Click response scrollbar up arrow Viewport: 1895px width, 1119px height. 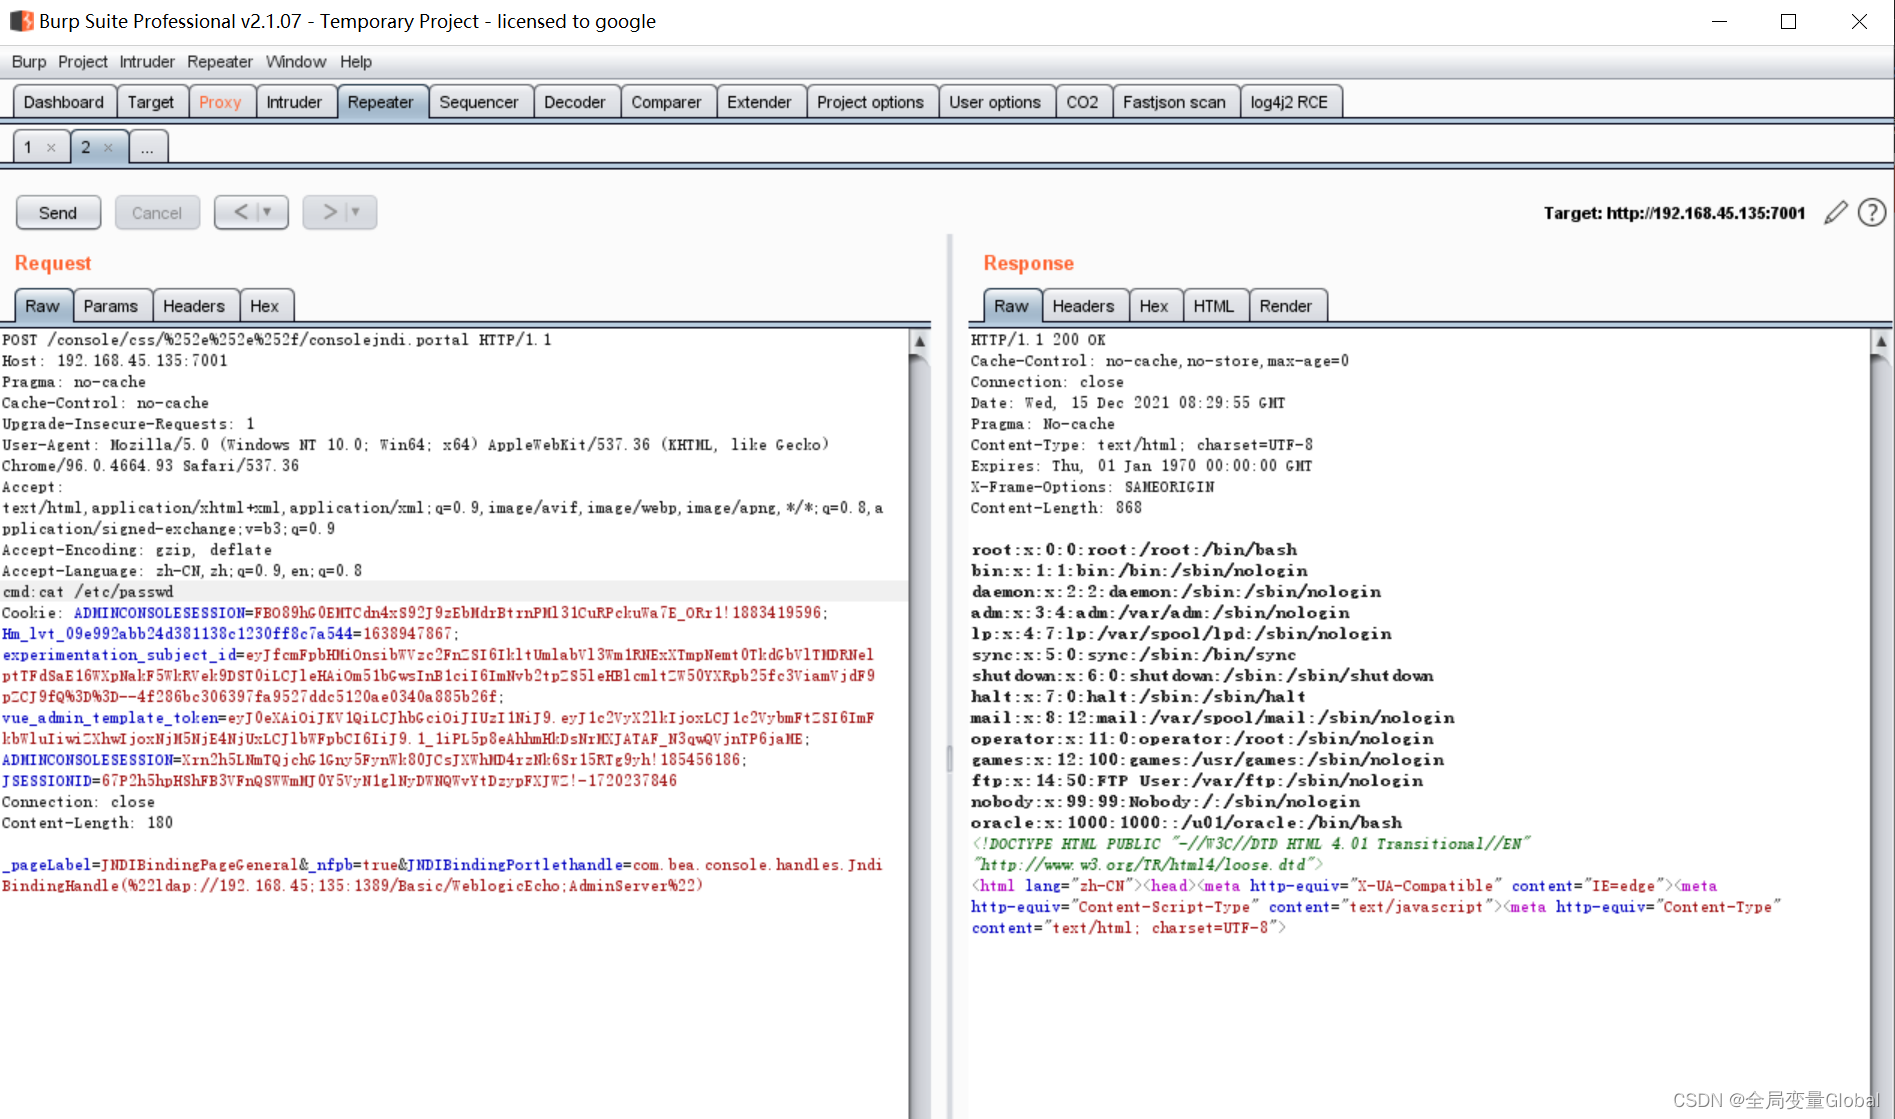(x=1881, y=341)
